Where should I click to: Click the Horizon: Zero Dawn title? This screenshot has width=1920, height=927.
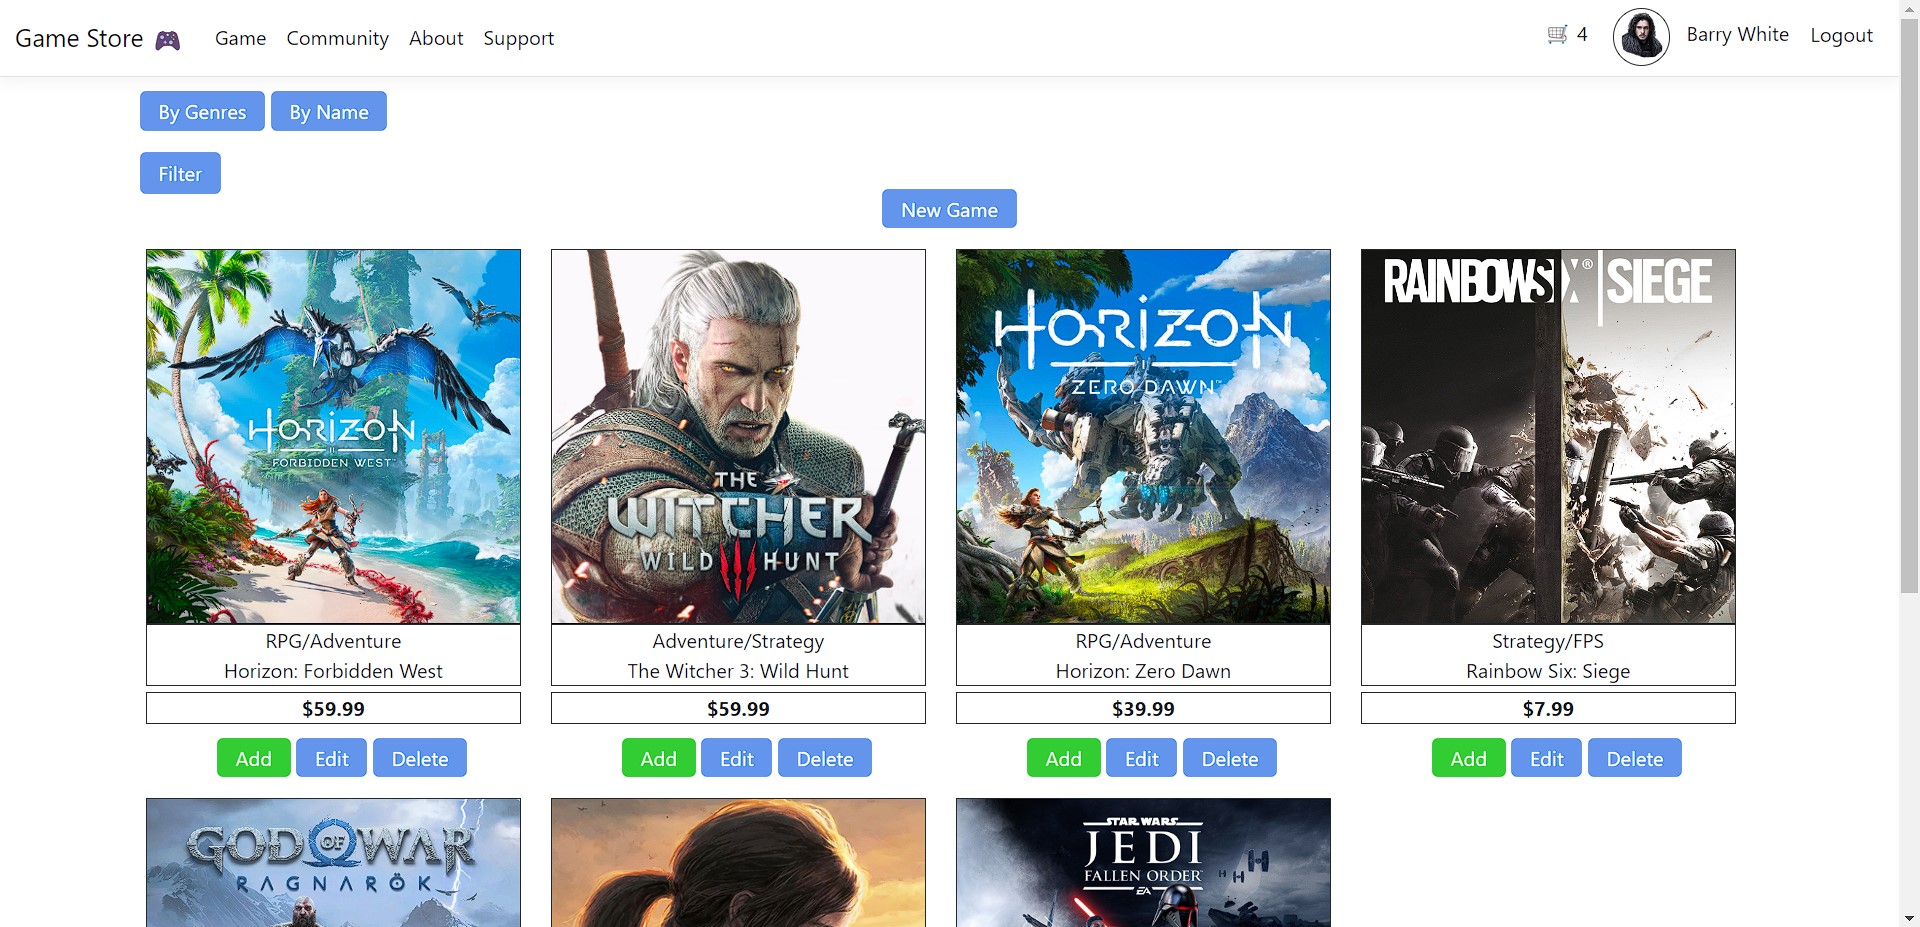pyautogui.click(x=1143, y=671)
